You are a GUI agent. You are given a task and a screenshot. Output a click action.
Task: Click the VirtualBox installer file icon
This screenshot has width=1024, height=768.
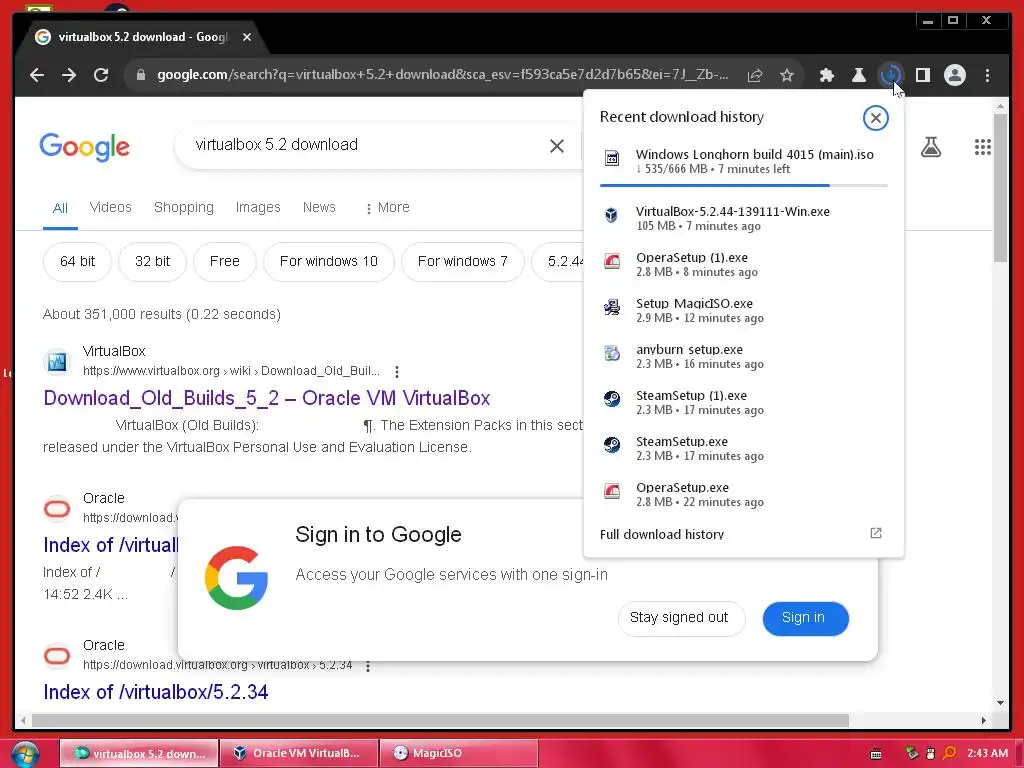click(611, 215)
